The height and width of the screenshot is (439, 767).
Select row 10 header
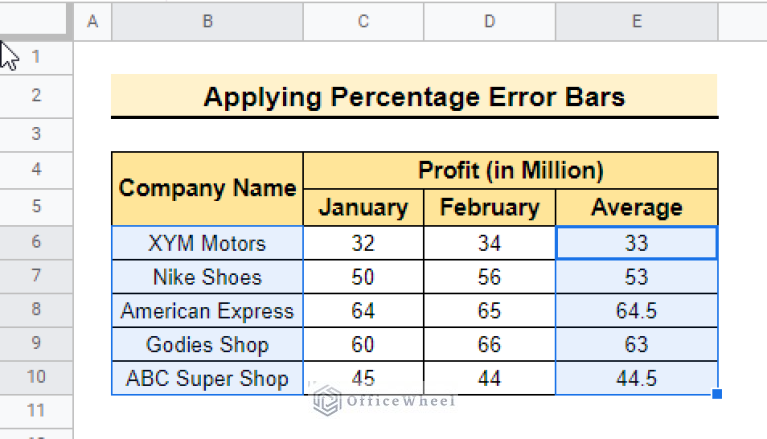[36, 377]
